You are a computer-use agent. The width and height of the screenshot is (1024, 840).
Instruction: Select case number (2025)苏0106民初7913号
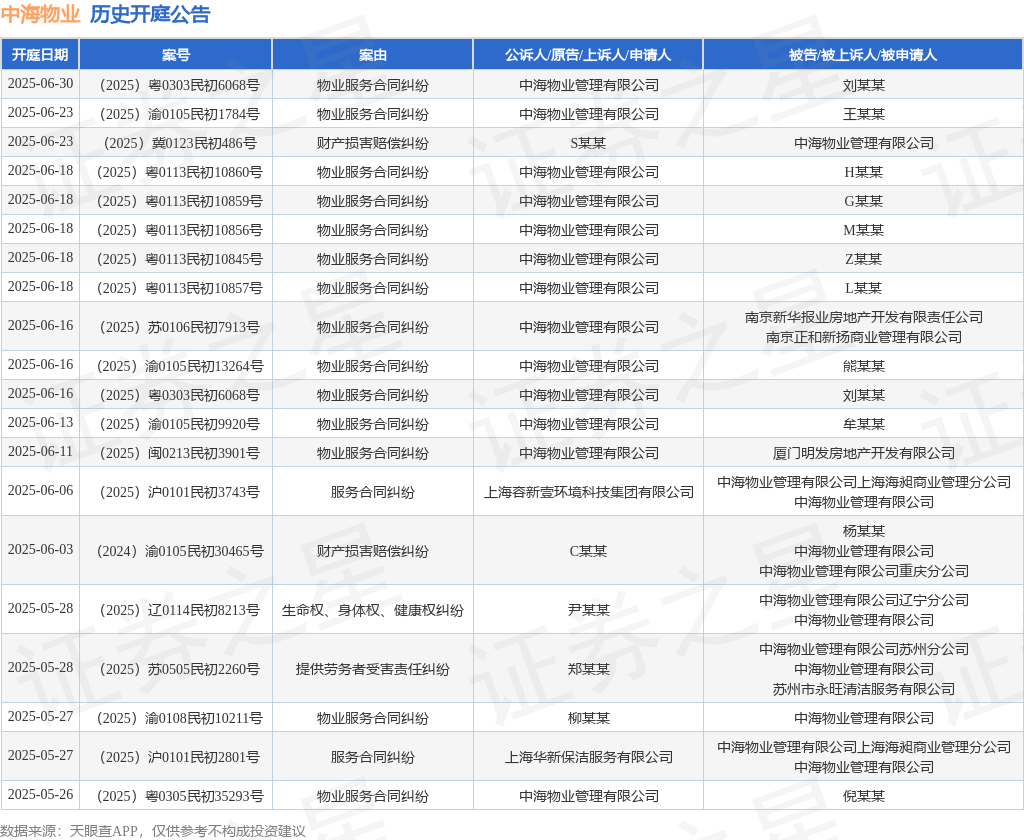176,327
